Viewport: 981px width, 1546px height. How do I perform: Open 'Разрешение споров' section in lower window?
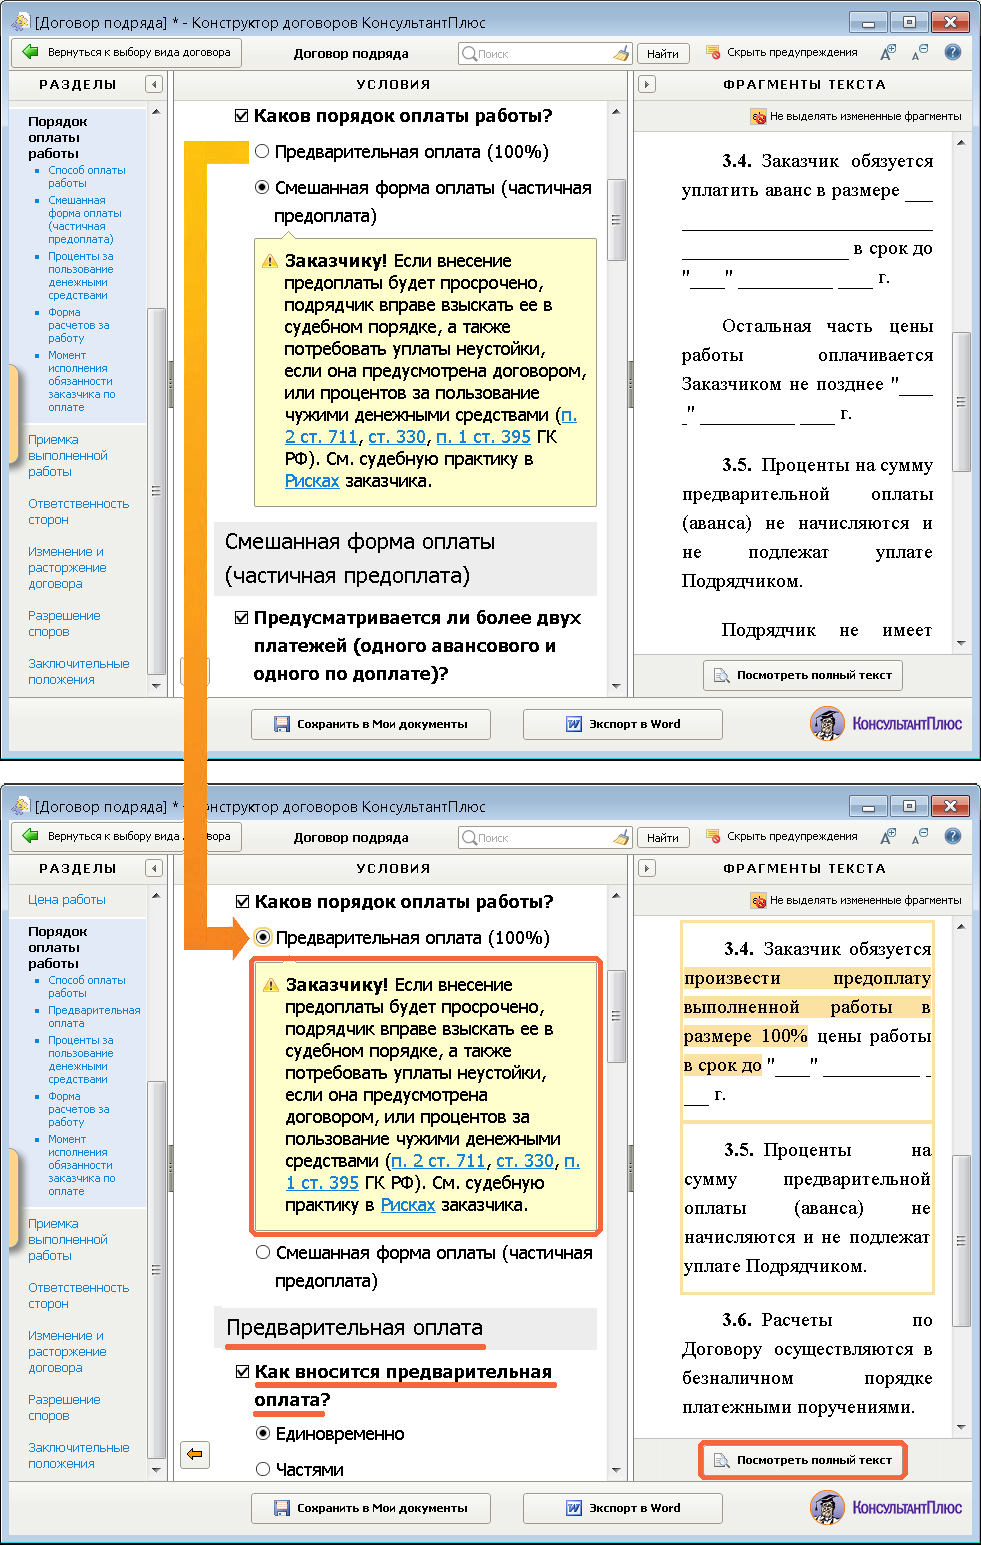click(x=64, y=1408)
